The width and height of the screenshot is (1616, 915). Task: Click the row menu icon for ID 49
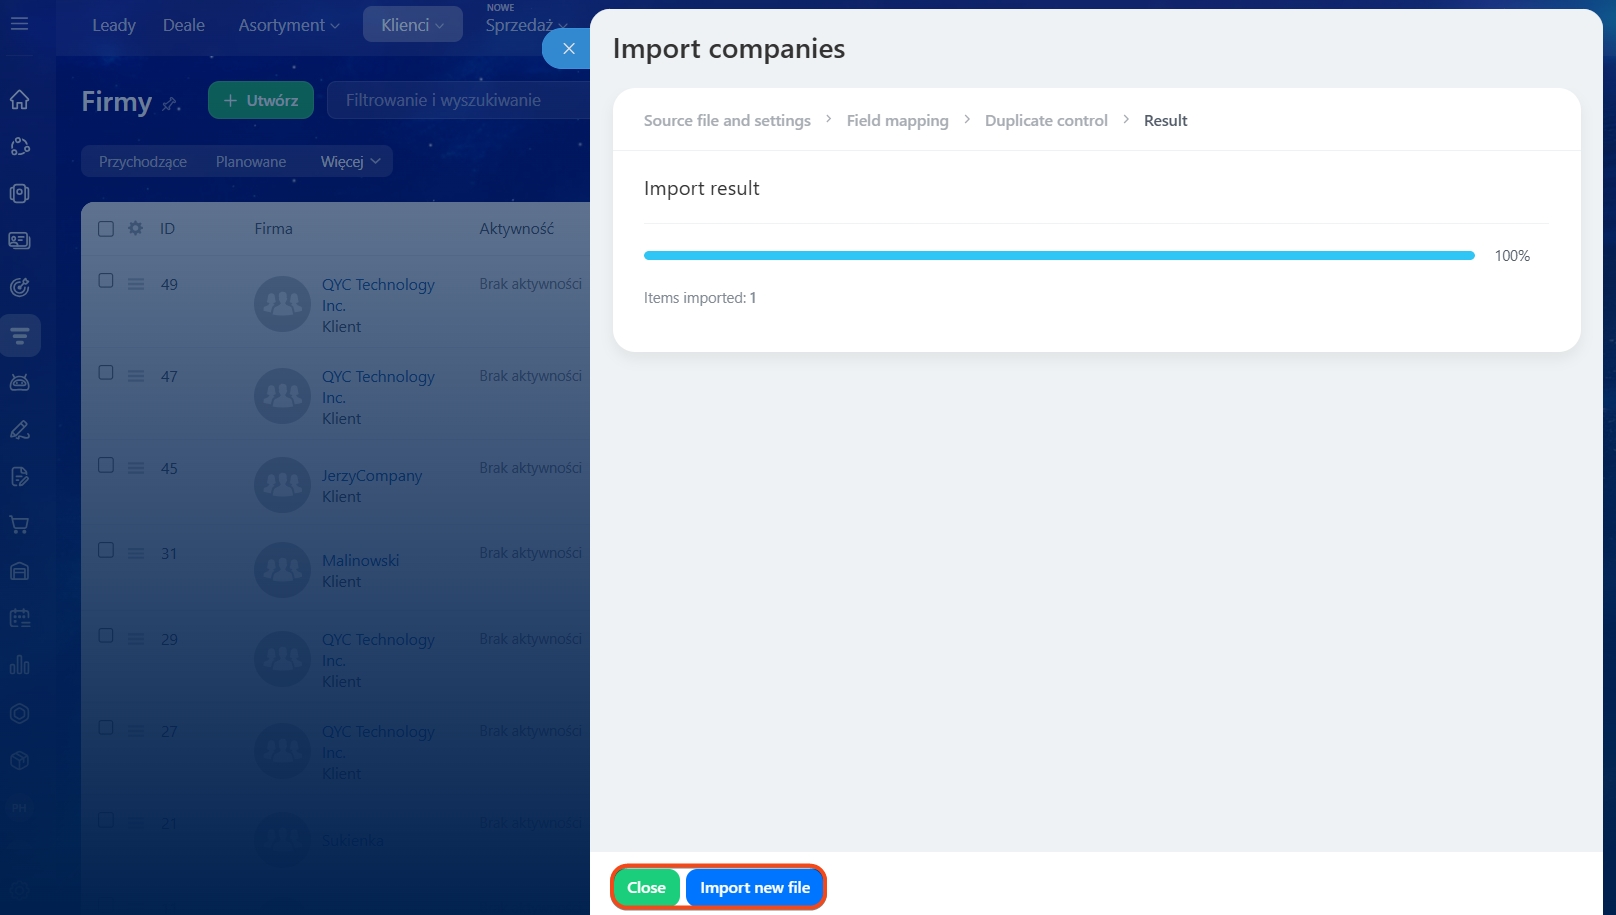point(136,284)
